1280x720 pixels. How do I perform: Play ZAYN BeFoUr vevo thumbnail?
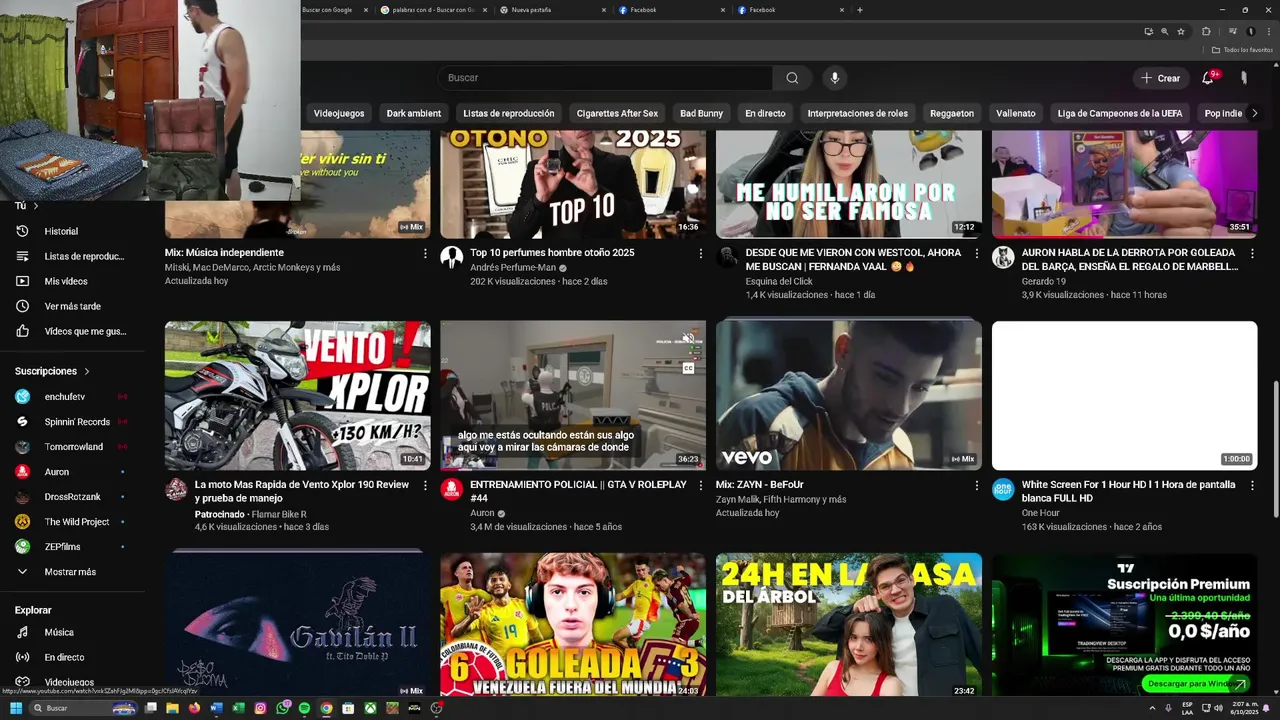point(849,395)
